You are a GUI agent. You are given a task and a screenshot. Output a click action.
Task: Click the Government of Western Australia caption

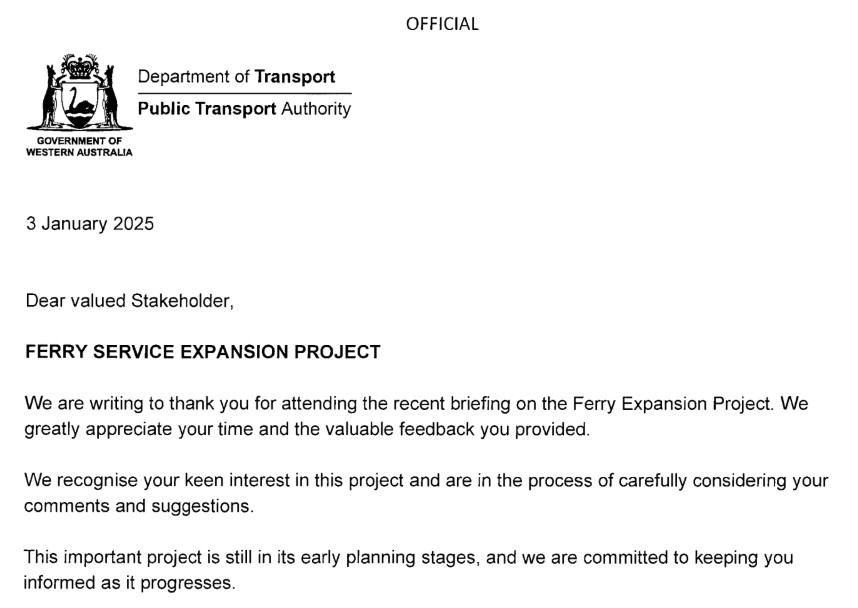(x=79, y=146)
